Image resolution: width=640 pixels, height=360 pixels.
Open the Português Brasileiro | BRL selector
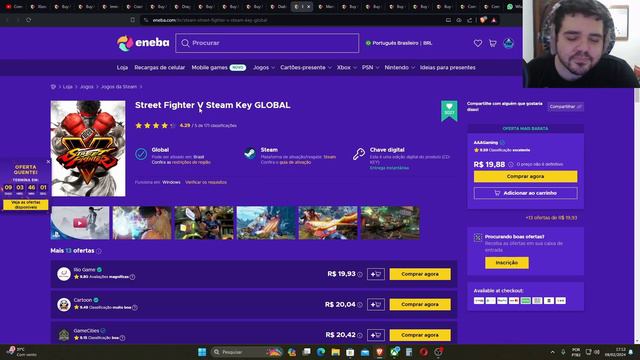pyautogui.click(x=399, y=43)
